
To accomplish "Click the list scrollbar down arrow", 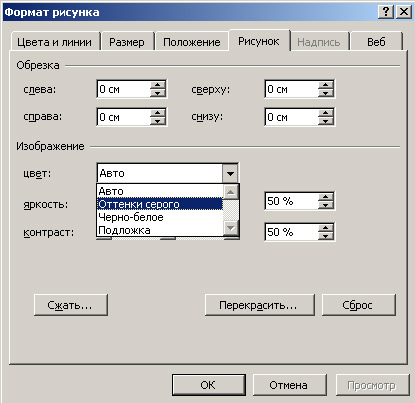I will tap(231, 228).
